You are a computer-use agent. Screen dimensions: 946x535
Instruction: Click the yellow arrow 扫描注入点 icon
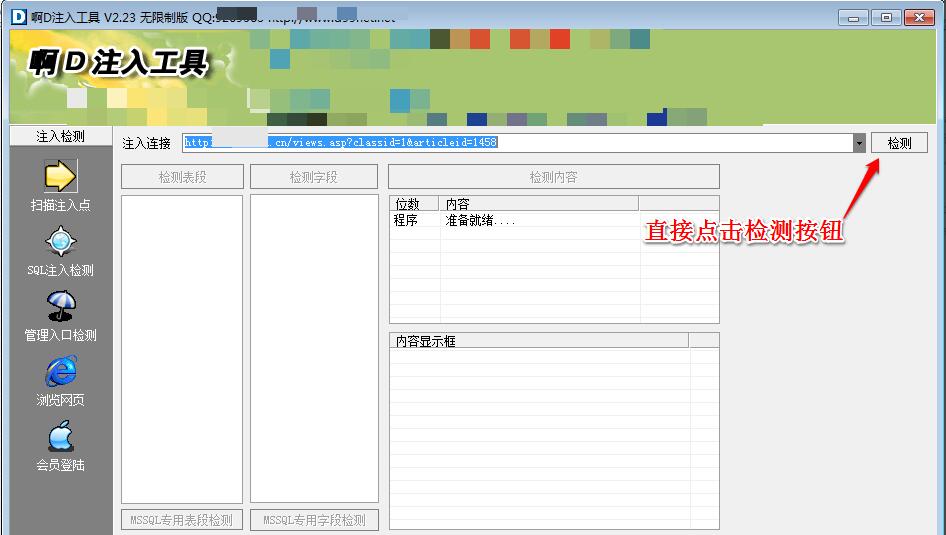pos(60,176)
